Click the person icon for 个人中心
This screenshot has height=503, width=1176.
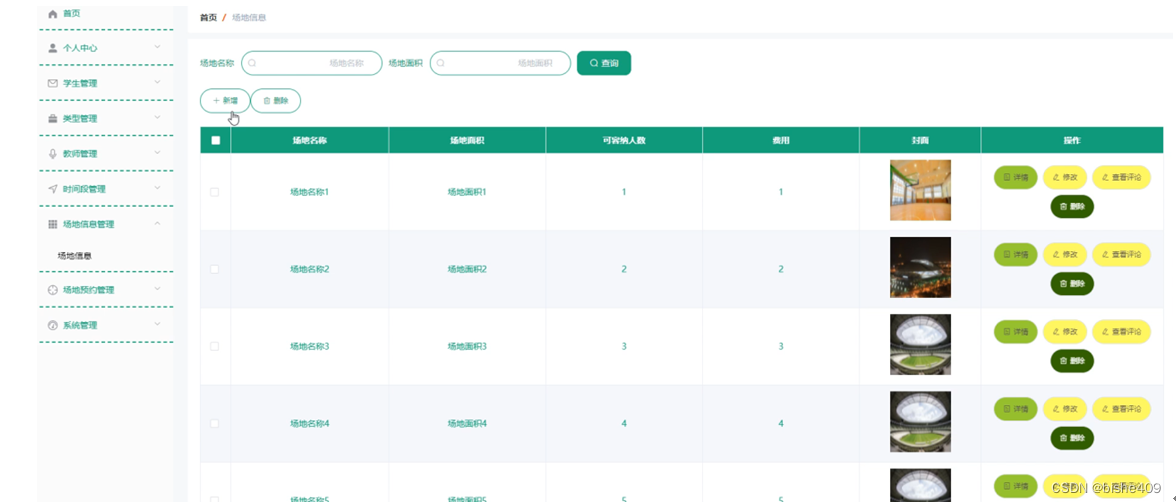(x=52, y=48)
